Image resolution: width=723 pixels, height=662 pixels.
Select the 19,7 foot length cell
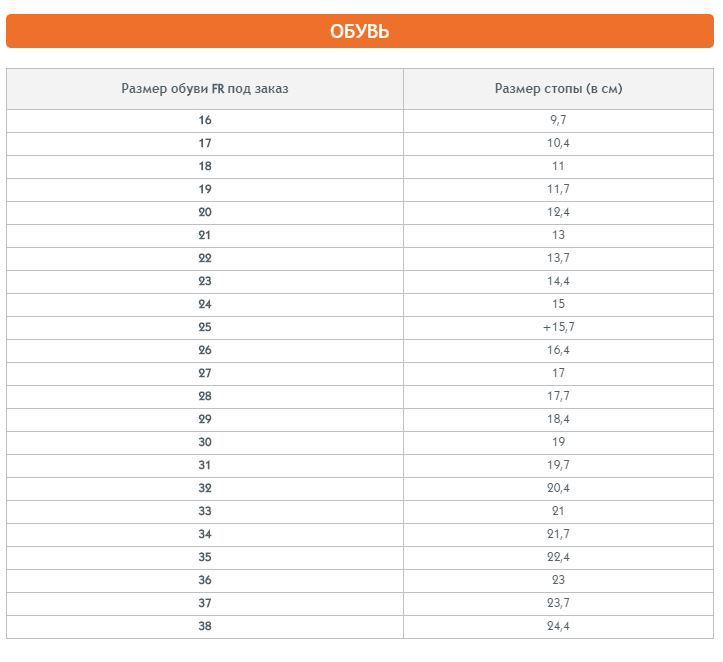558,465
